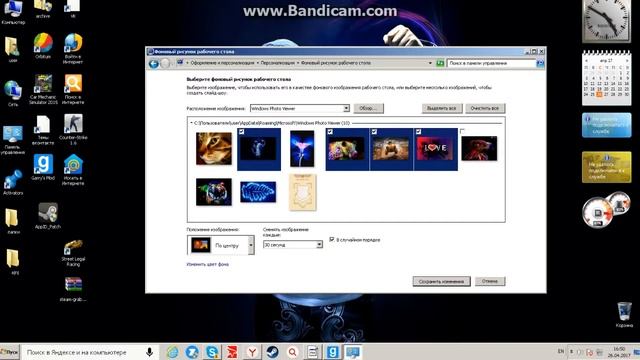Click the search magnifier in control panel search
Screen dimensions: 640x360
(540, 63)
